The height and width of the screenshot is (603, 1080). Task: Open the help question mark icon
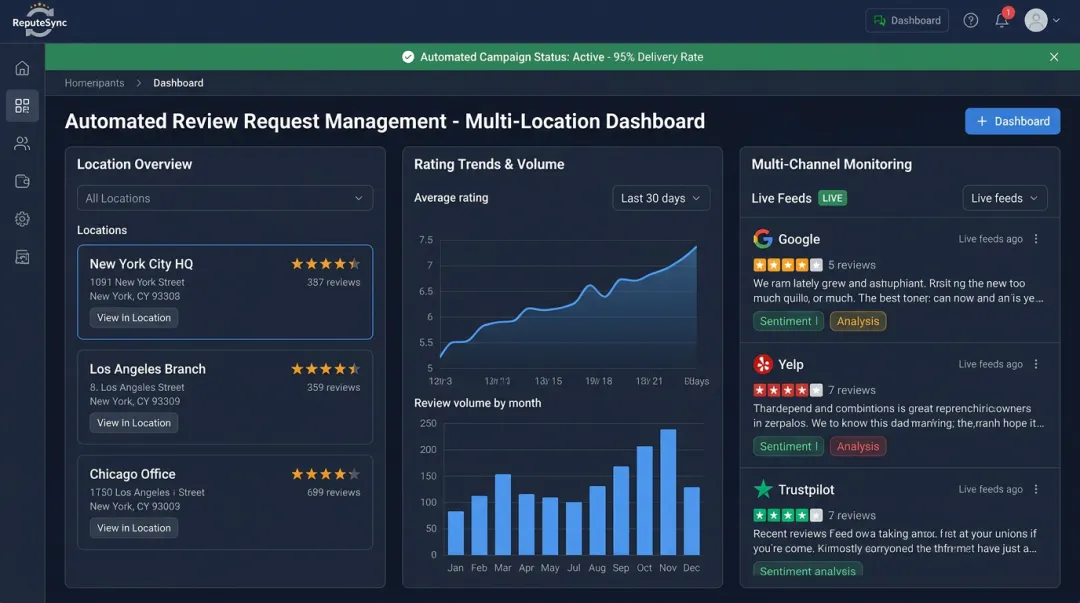(x=970, y=21)
